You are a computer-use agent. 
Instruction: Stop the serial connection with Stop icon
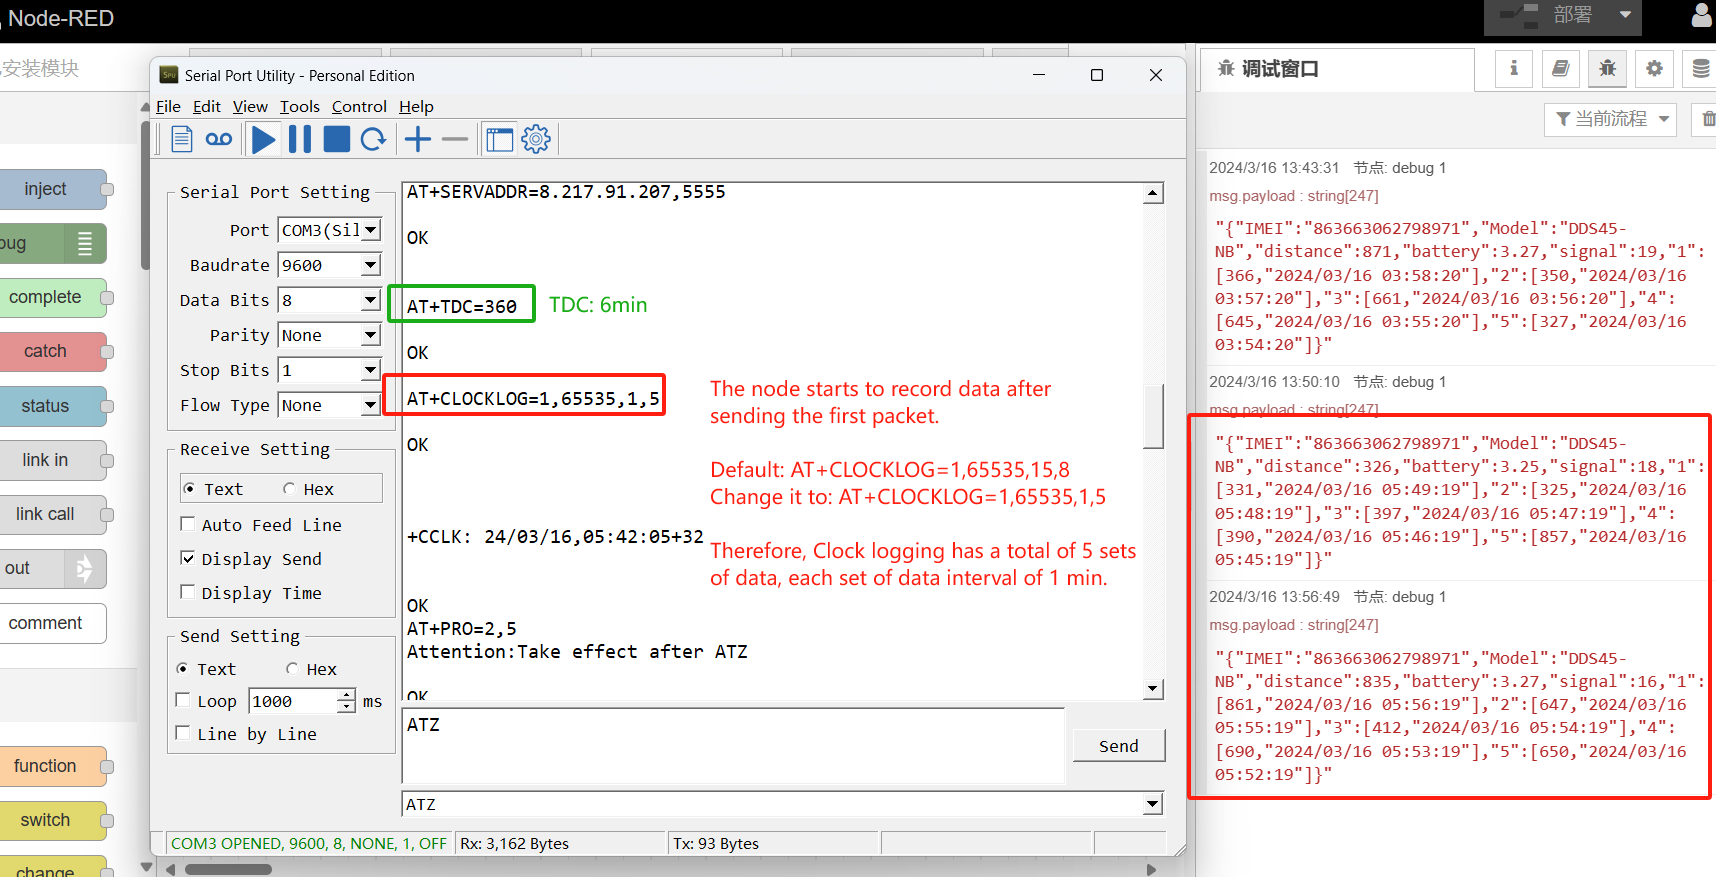tap(337, 139)
